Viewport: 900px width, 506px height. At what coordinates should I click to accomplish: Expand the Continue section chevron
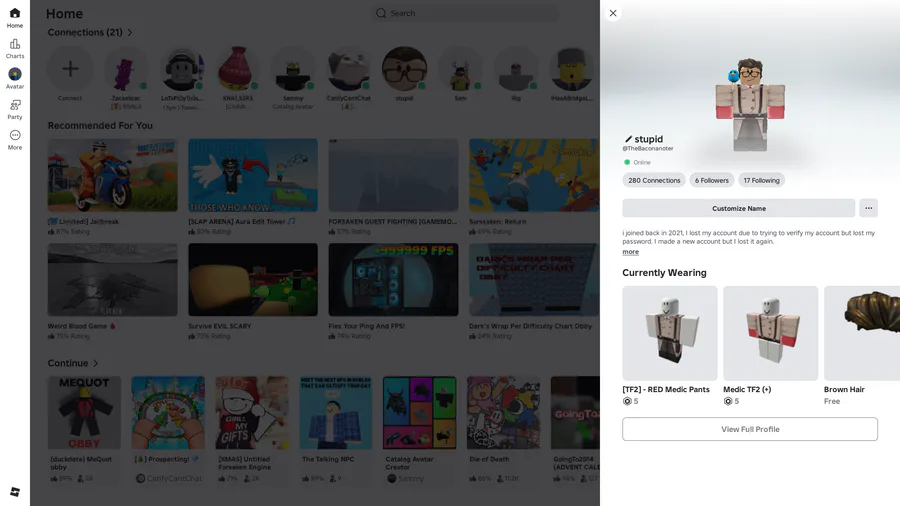coord(95,363)
